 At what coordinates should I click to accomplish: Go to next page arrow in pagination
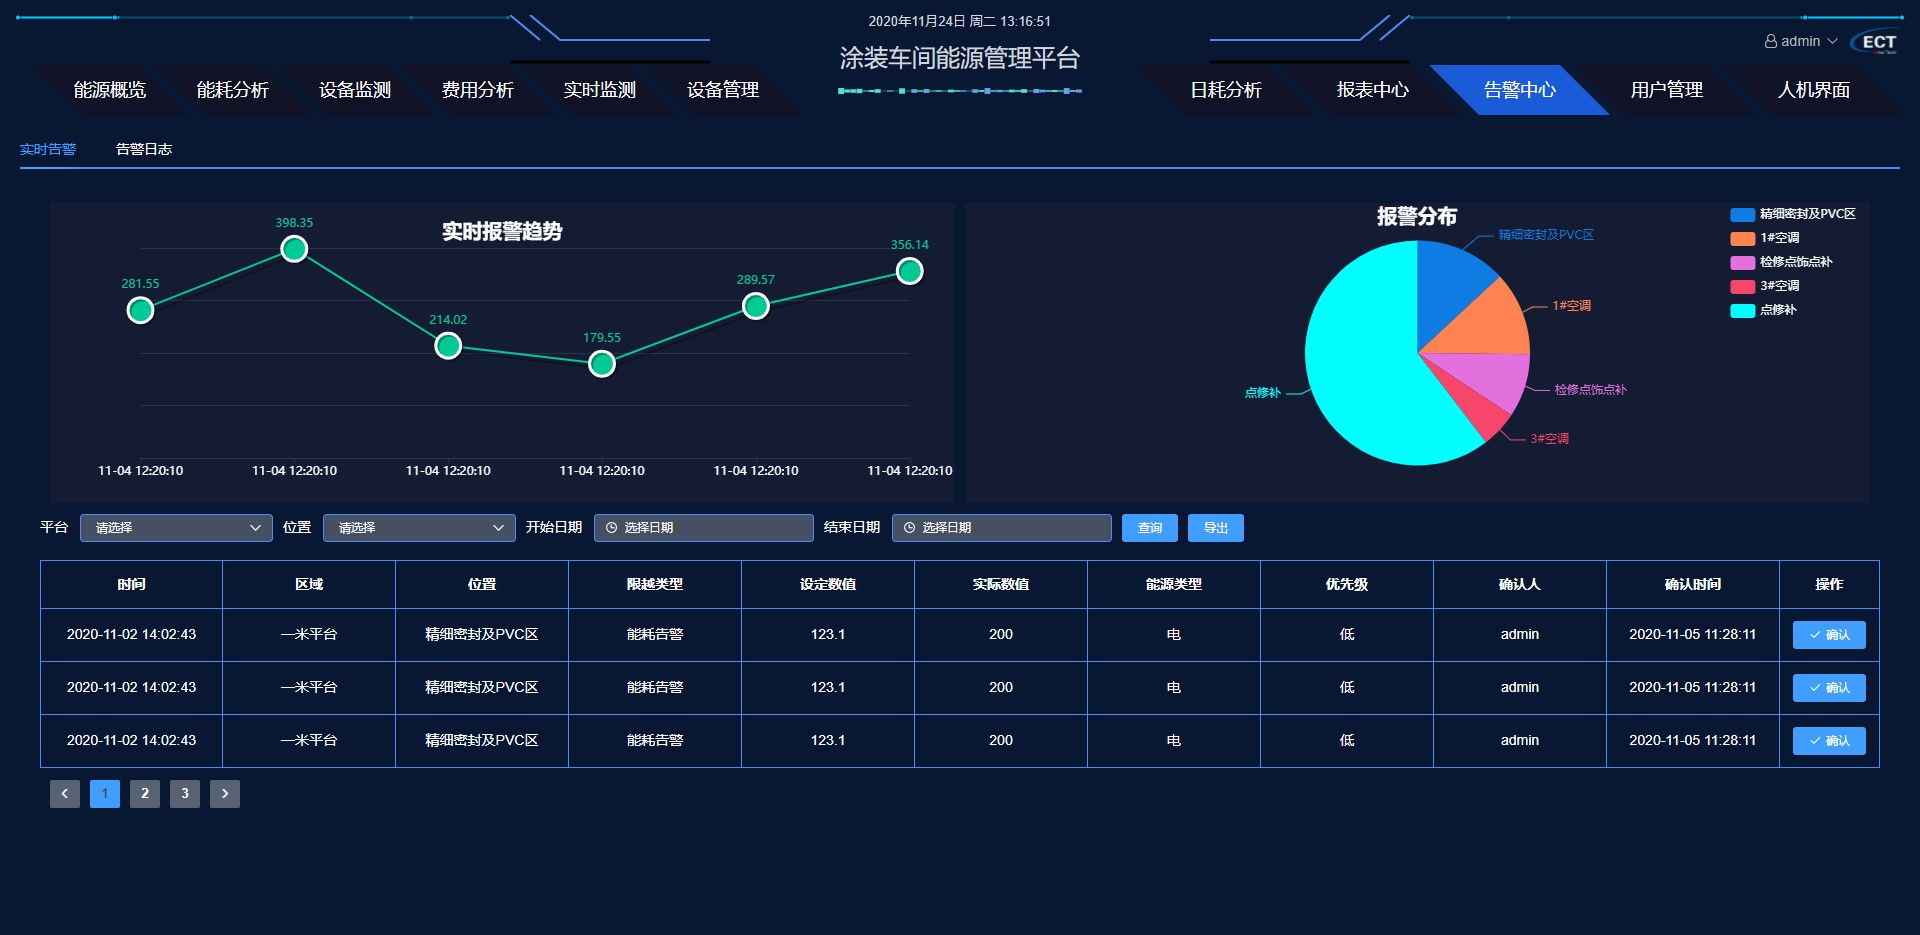coord(225,794)
